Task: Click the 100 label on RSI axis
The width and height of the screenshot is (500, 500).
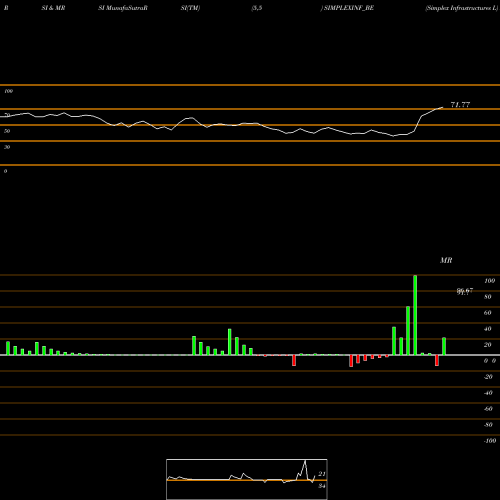Action: click(x=8, y=91)
